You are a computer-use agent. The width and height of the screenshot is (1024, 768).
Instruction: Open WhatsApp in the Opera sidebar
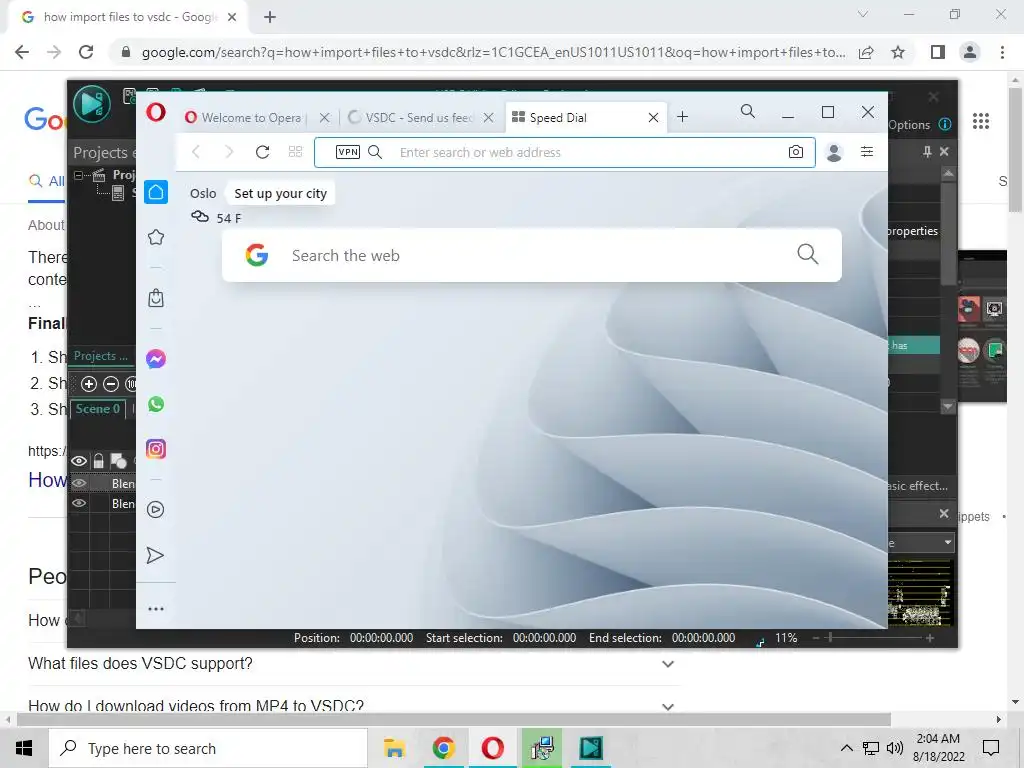(x=156, y=404)
